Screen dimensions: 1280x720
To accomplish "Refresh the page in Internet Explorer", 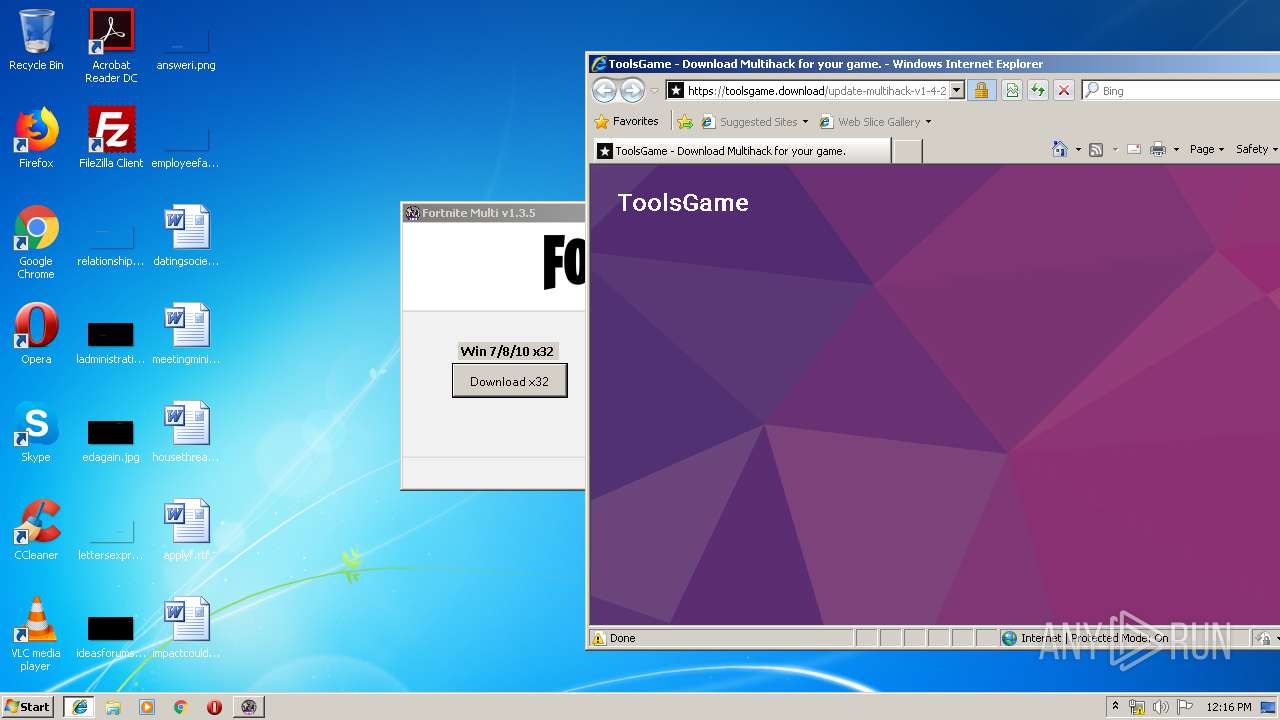I will coord(1038,91).
